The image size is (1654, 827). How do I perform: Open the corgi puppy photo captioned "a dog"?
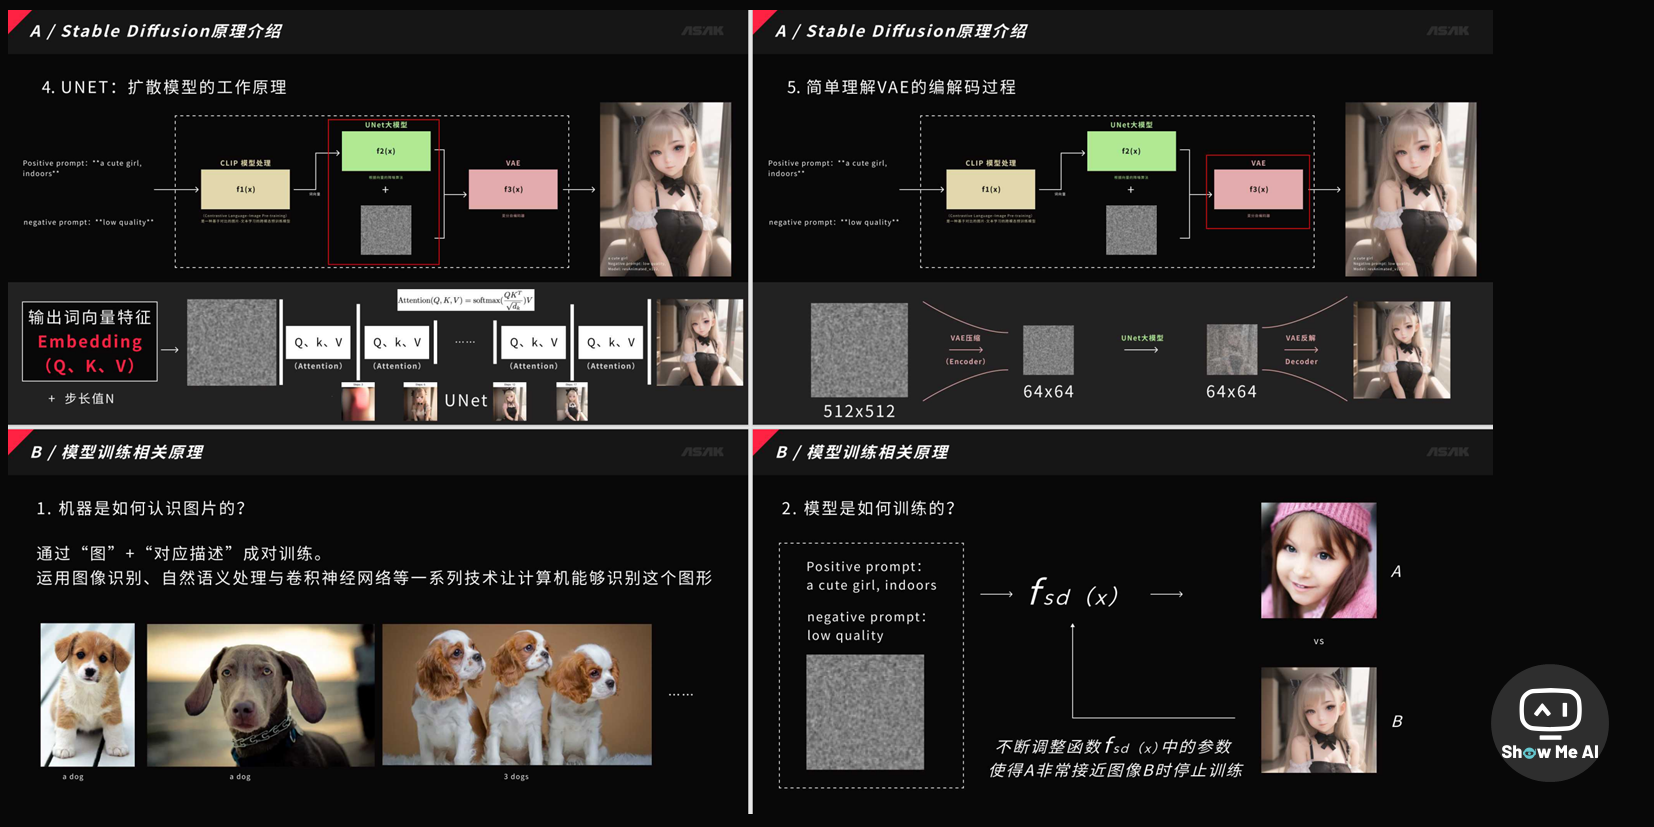[x=87, y=695]
